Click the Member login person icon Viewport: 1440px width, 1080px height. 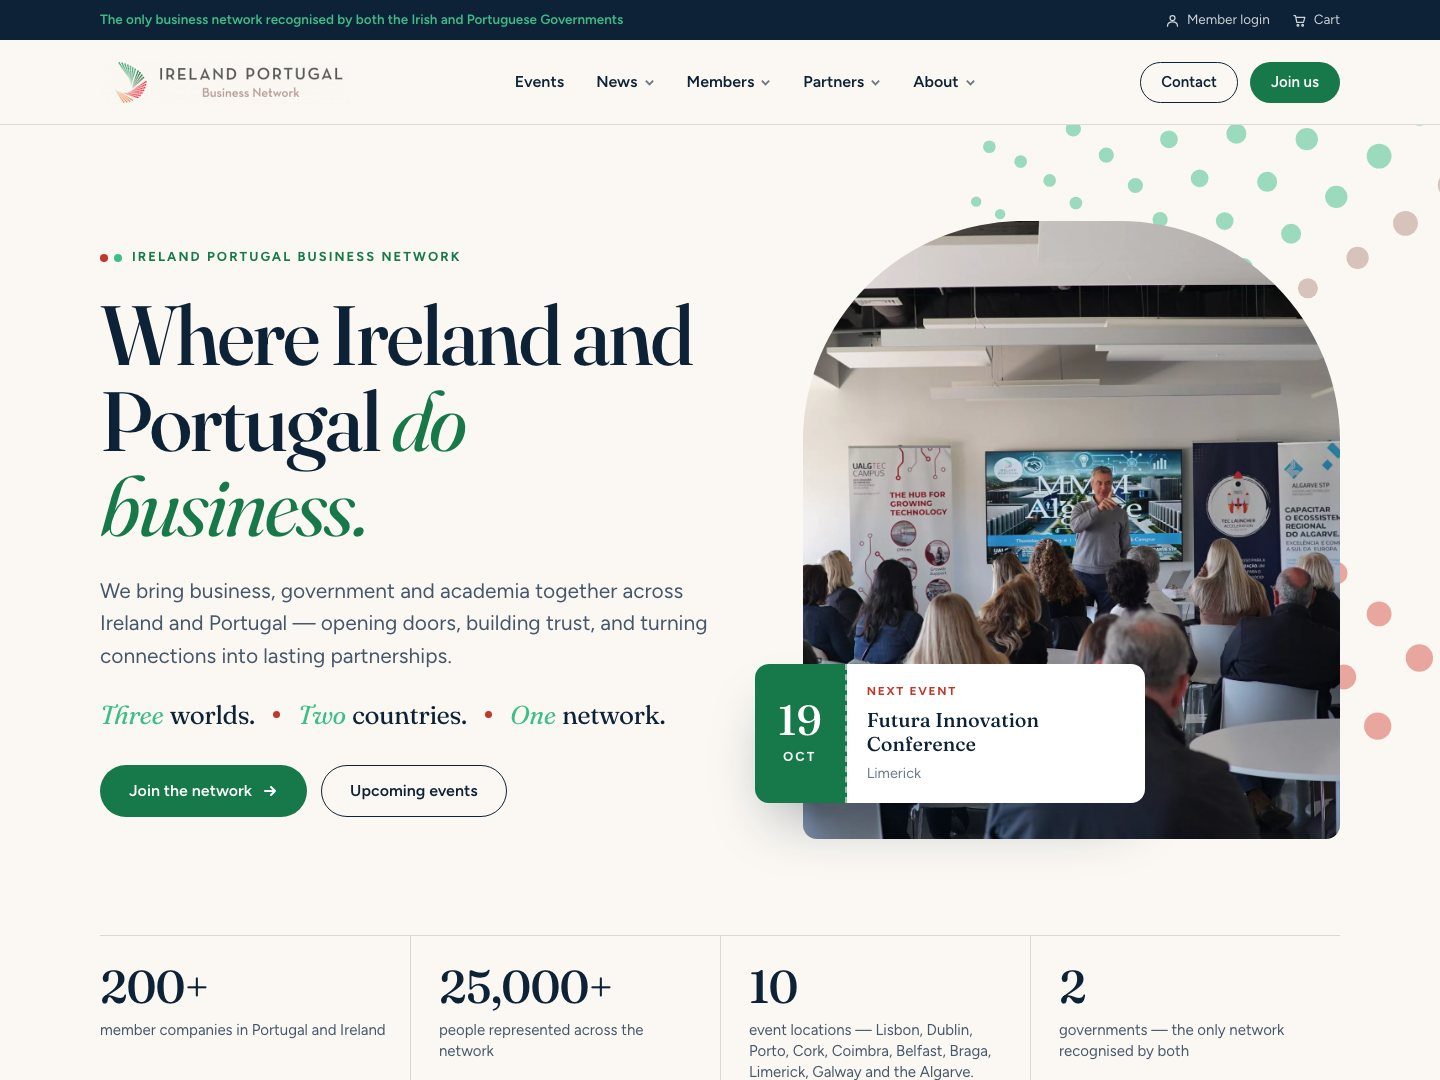click(x=1172, y=20)
